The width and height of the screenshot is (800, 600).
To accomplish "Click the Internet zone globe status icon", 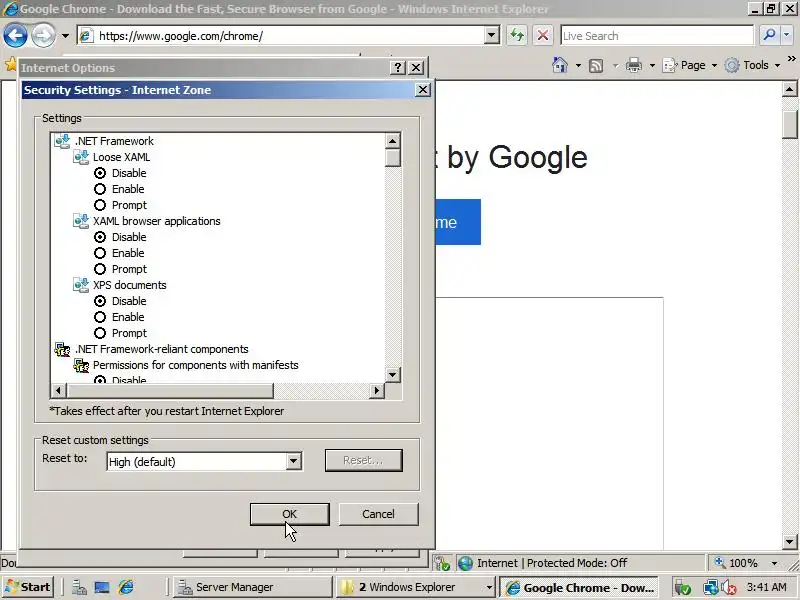I will tap(465, 563).
